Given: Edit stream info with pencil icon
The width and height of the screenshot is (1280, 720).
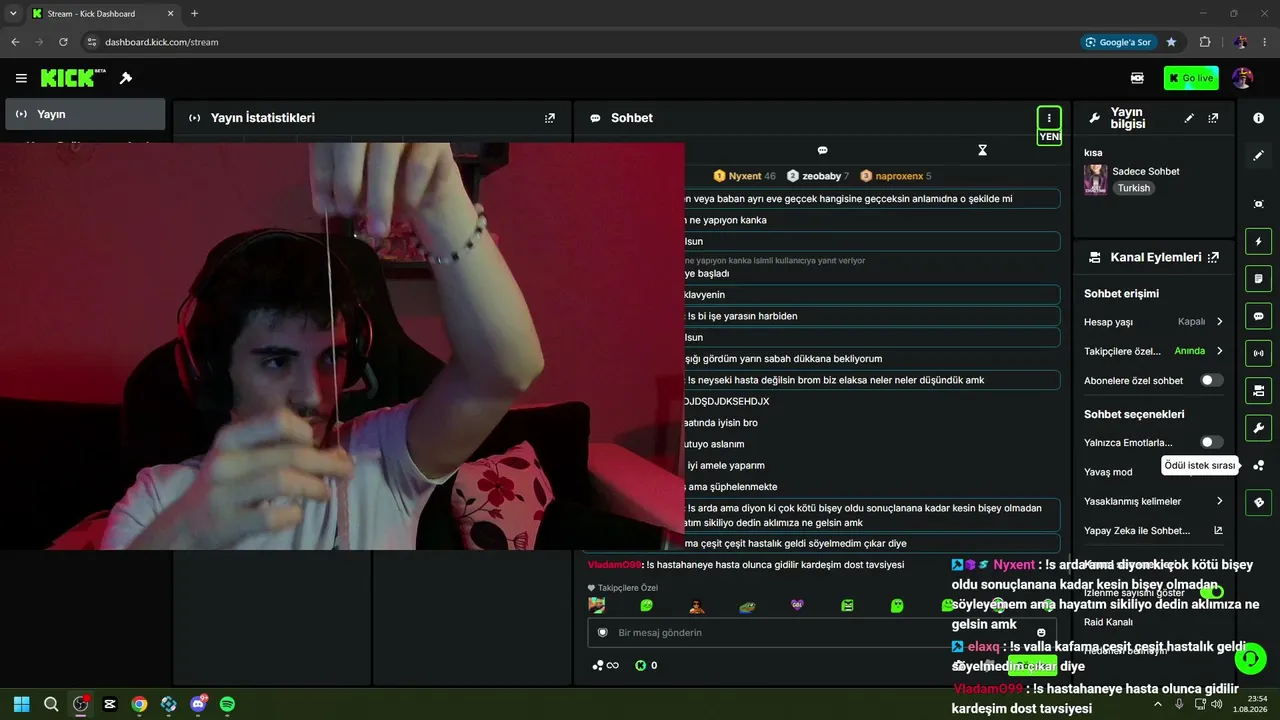Looking at the screenshot, I should pos(1189,118).
